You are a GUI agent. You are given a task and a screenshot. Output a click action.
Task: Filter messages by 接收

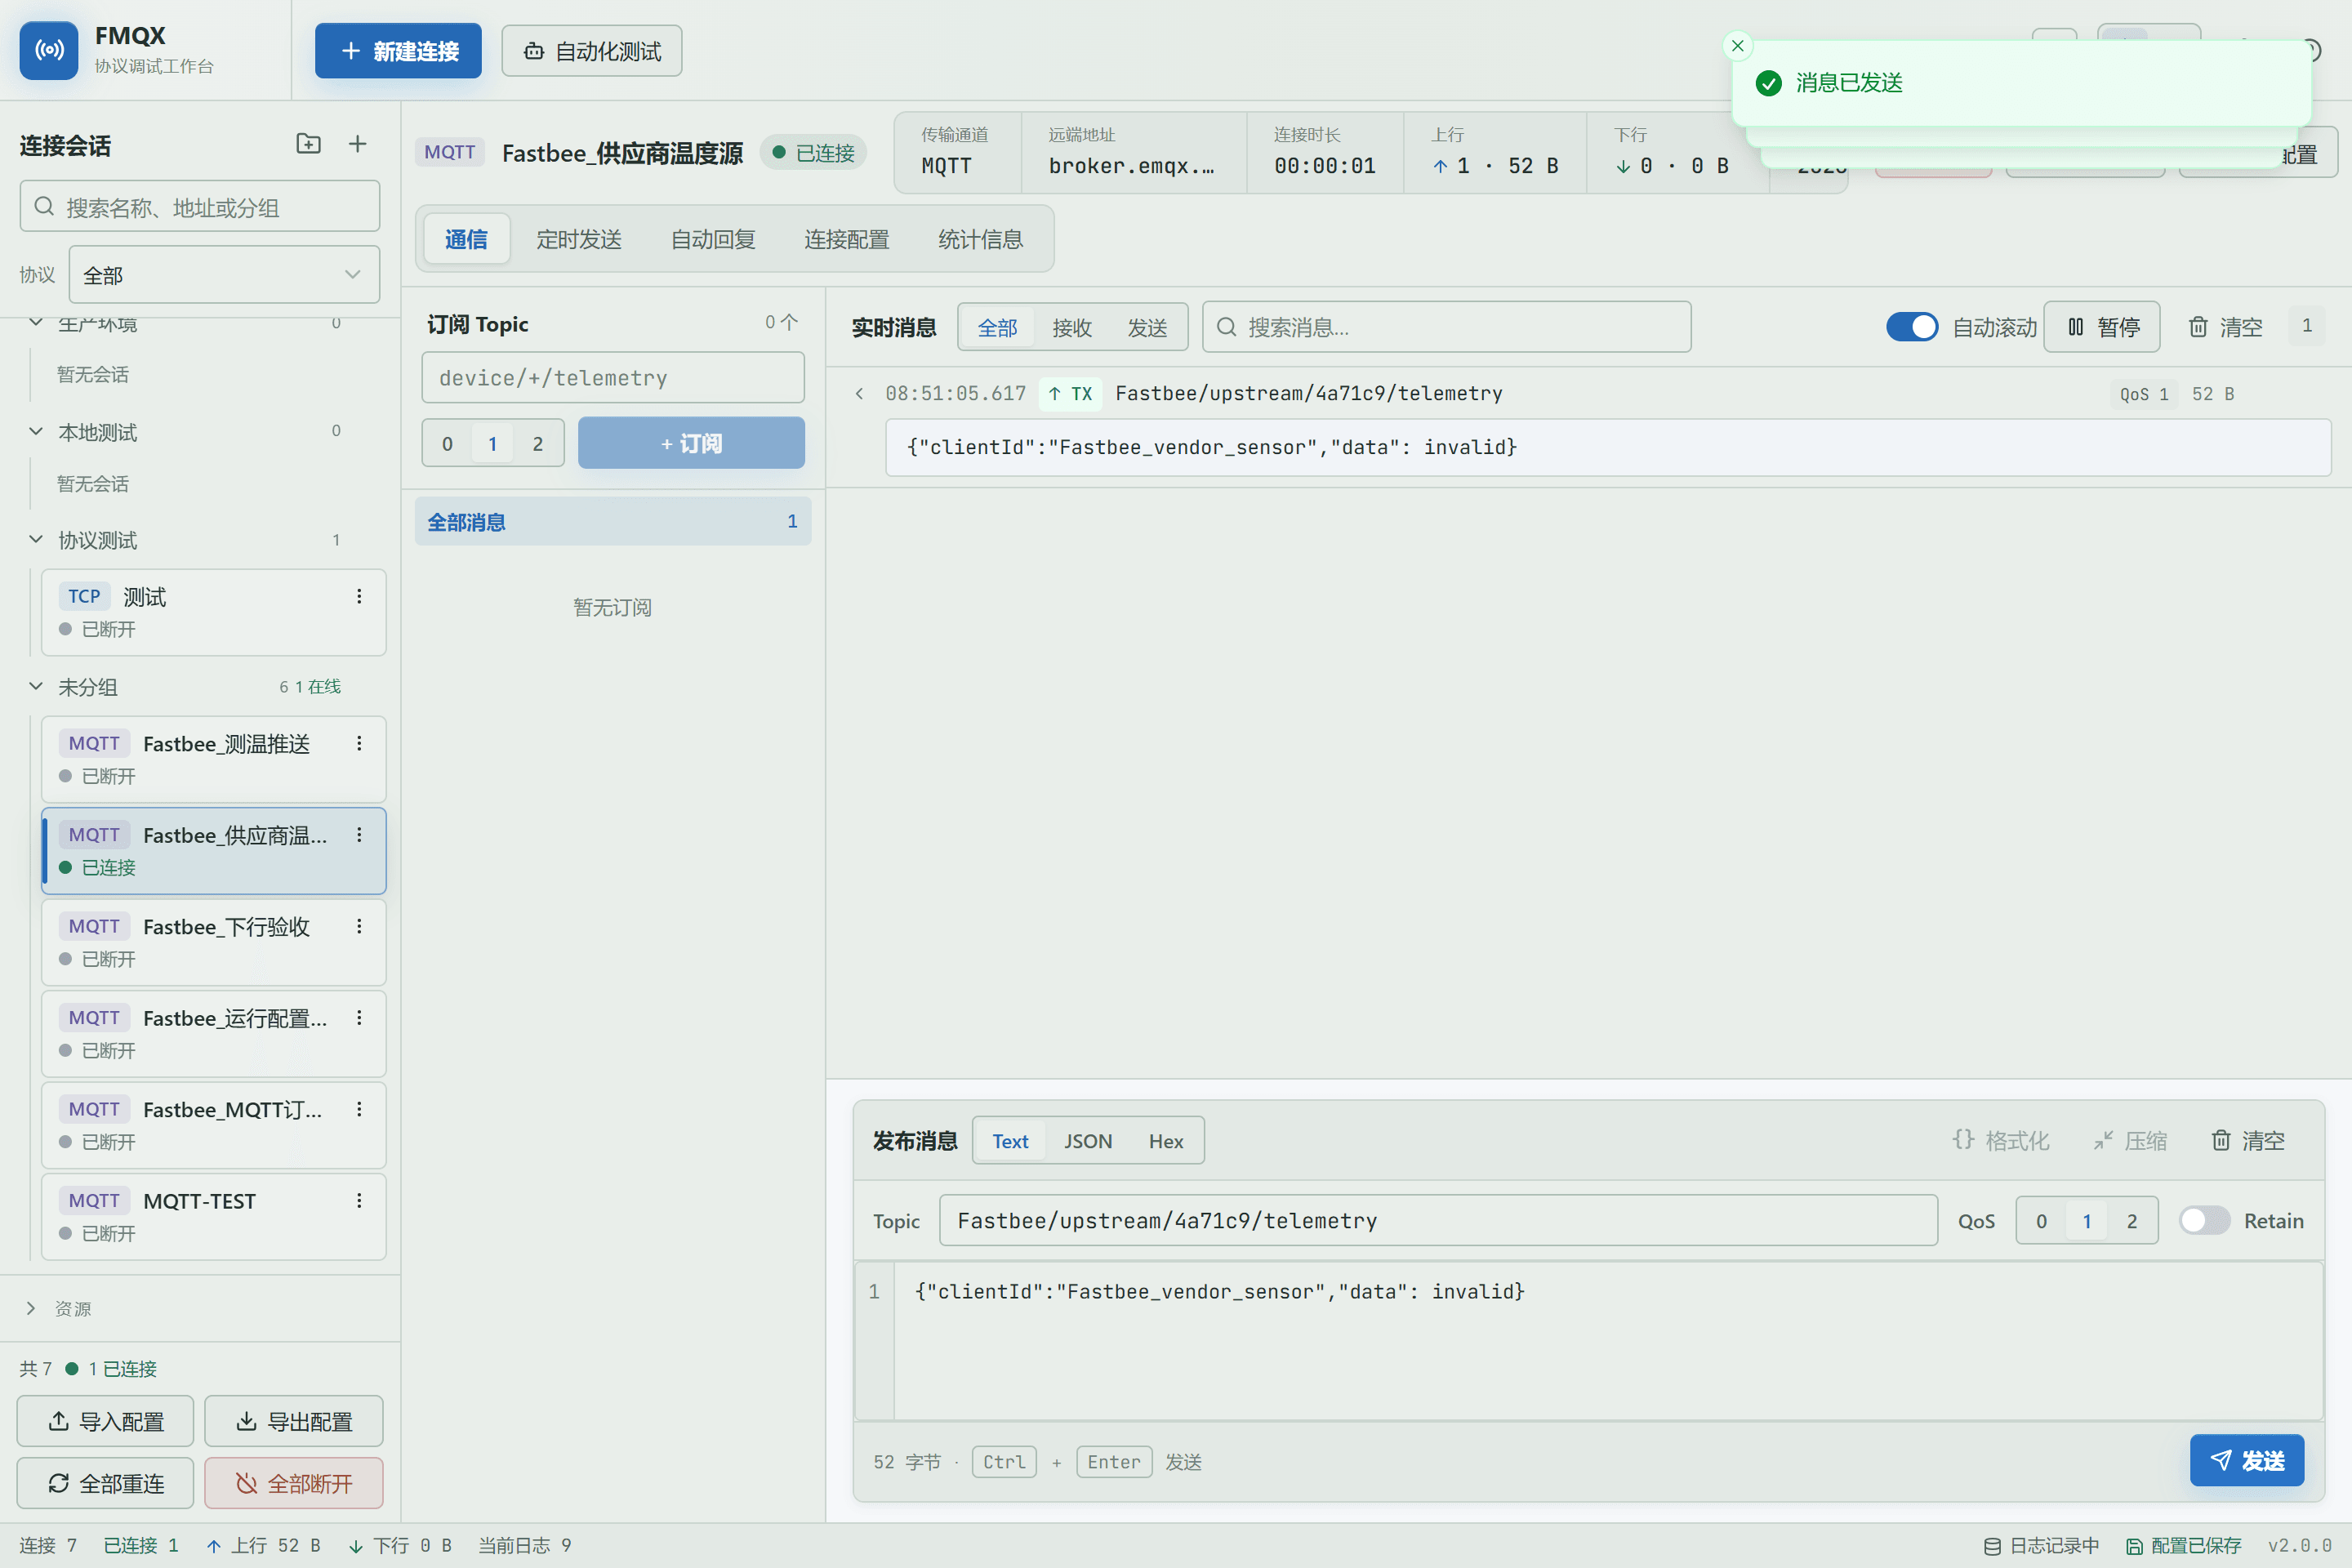pos(1072,327)
